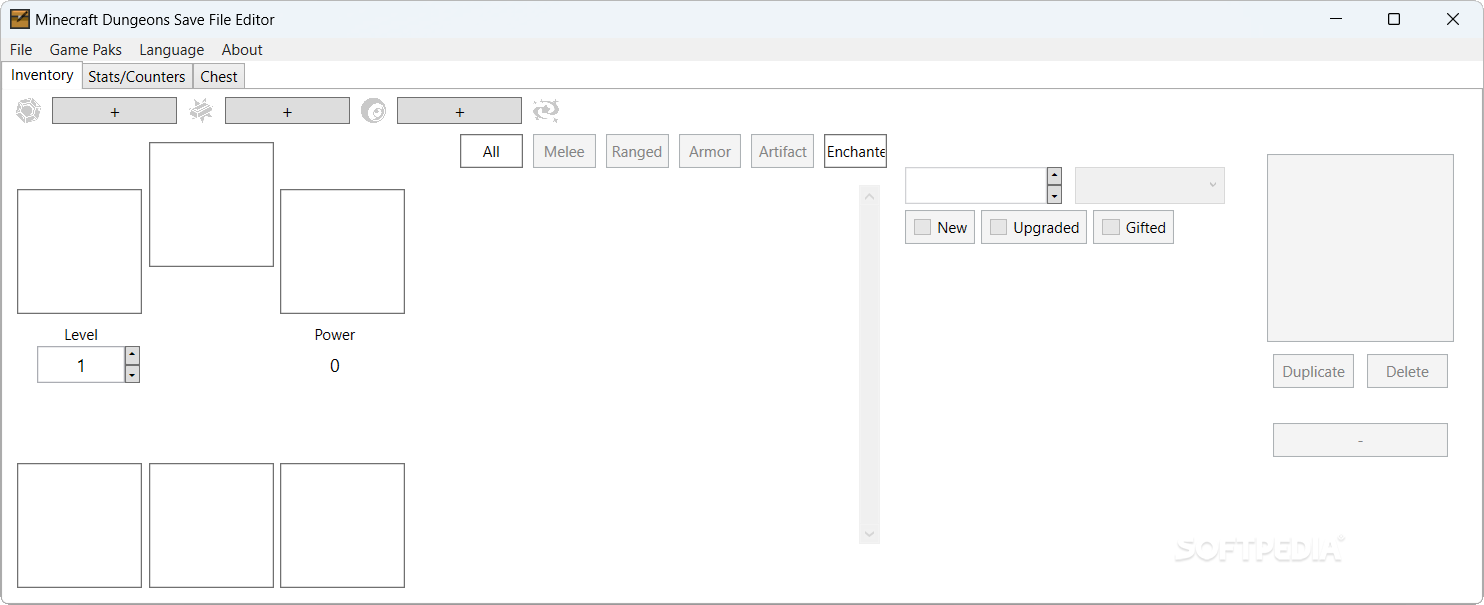Add gold with the plus button after the ingot icon
The width and height of the screenshot is (1484, 605).
tap(287, 111)
